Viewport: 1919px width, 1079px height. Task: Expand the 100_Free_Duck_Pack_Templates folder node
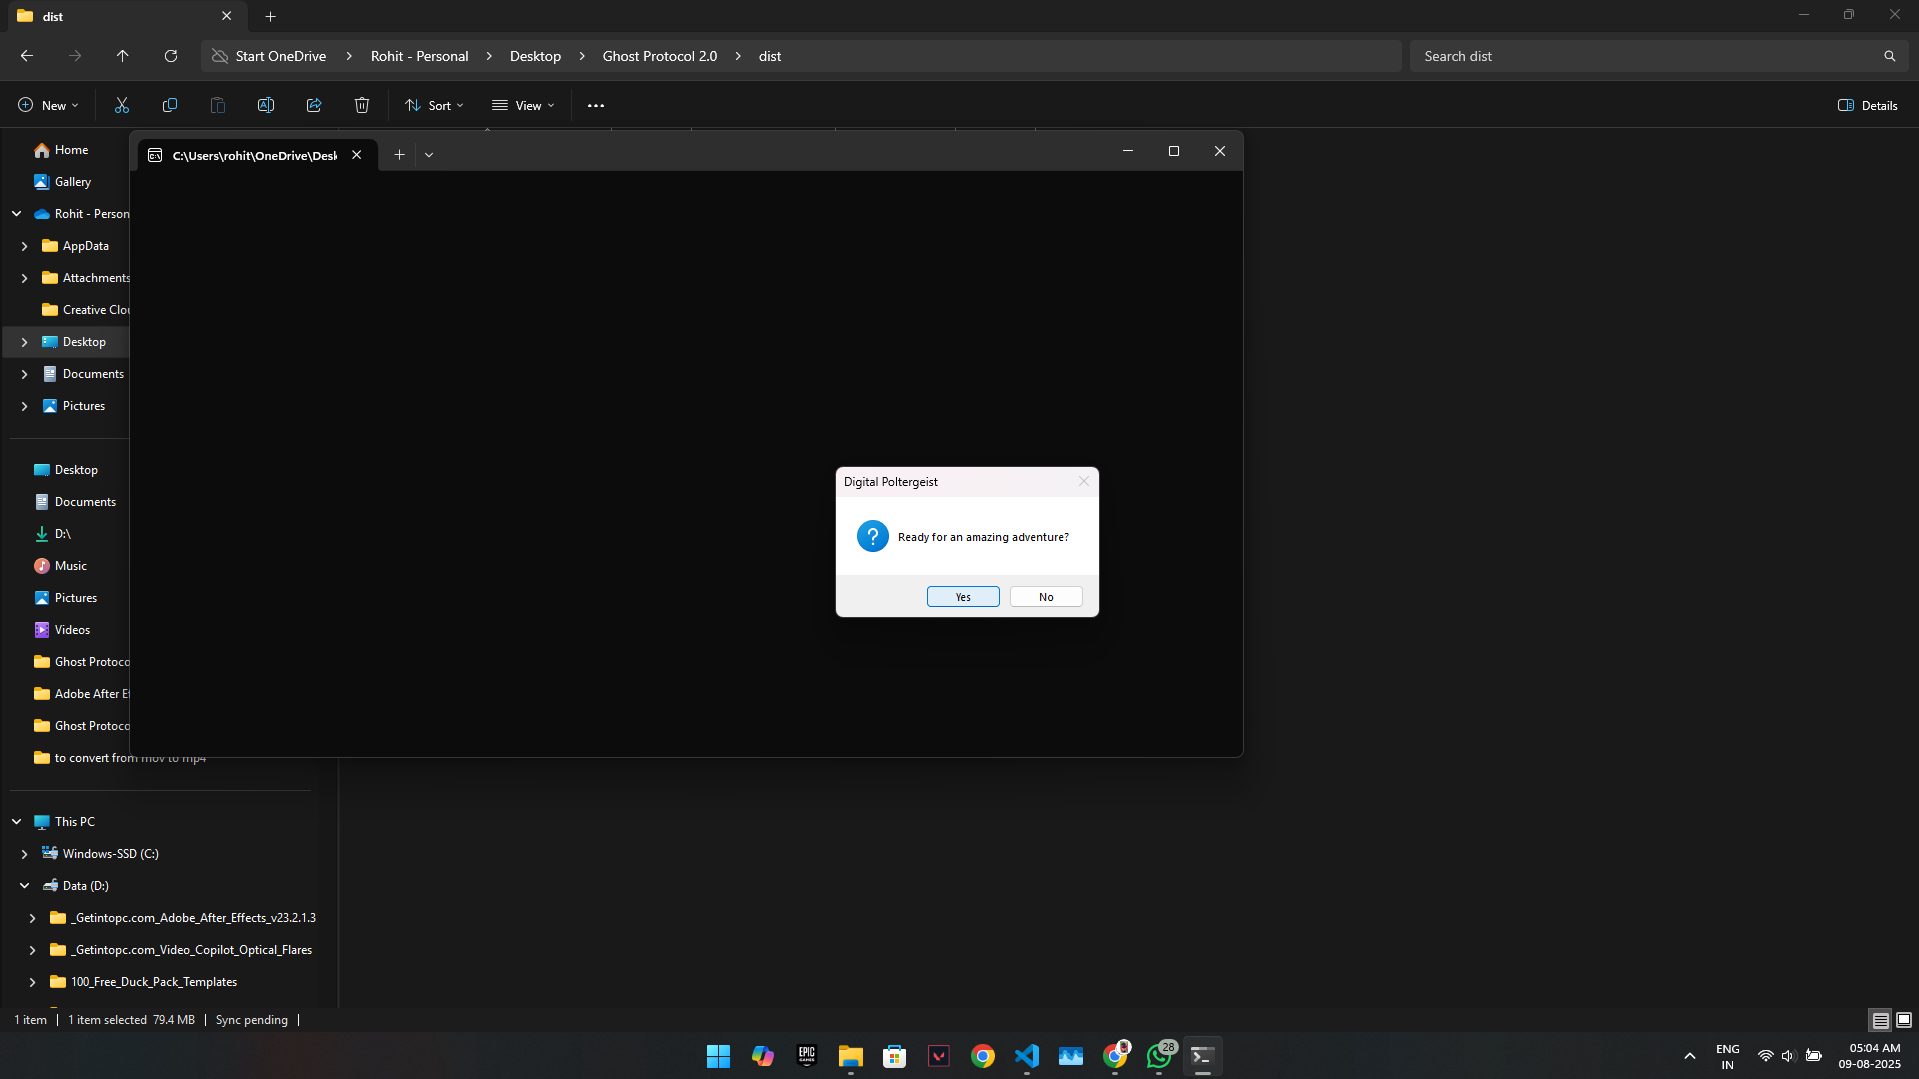click(33, 982)
